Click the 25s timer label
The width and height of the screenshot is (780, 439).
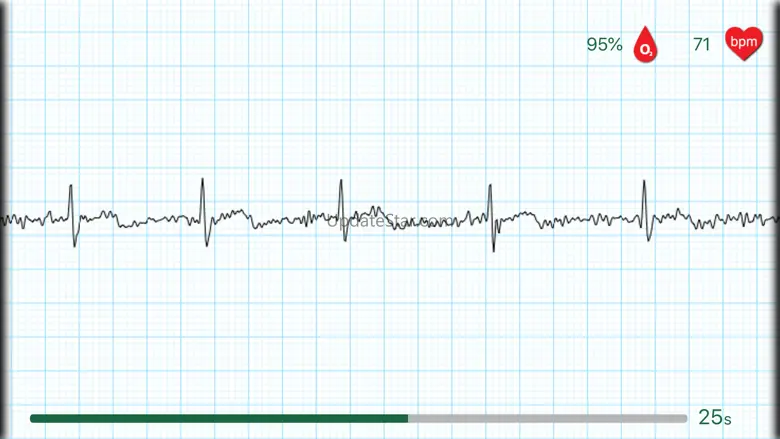(x=715, y=418)
